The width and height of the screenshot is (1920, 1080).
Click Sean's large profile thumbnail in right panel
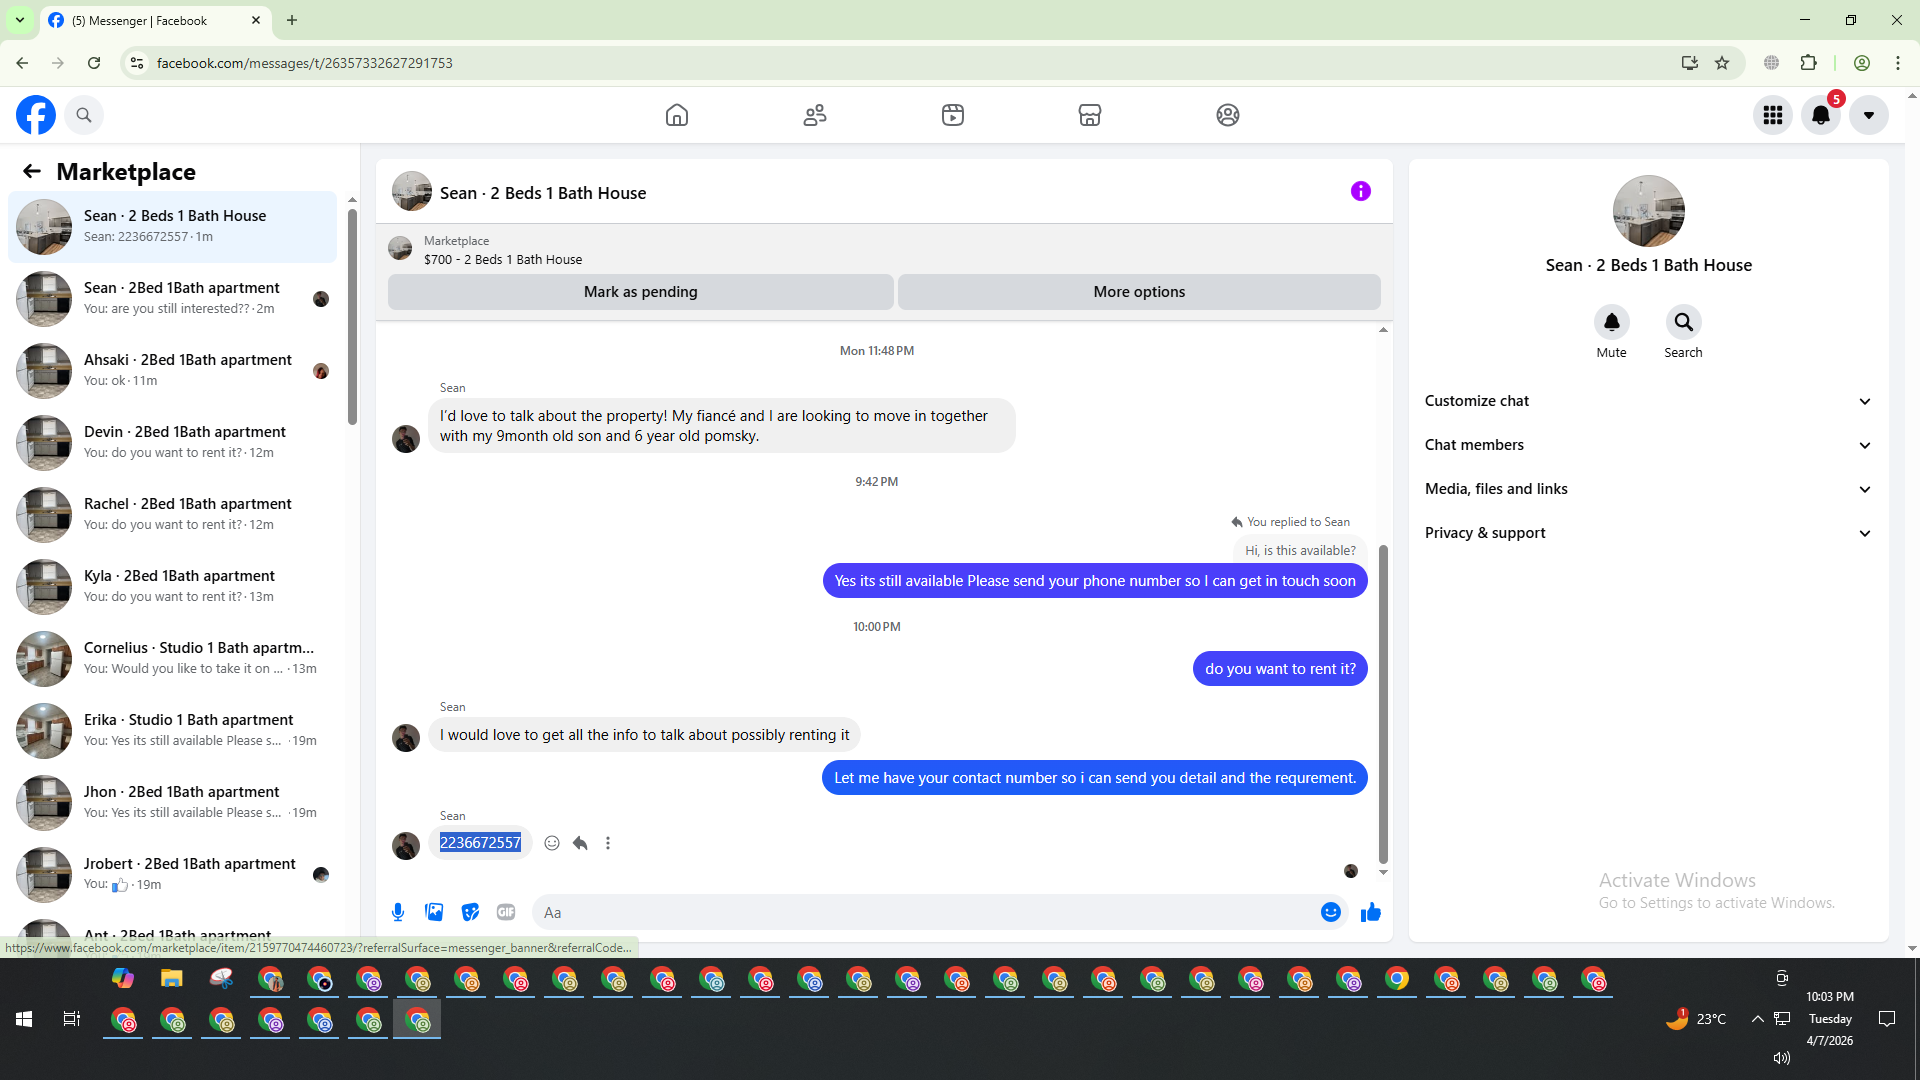[x=1649, y=211]
